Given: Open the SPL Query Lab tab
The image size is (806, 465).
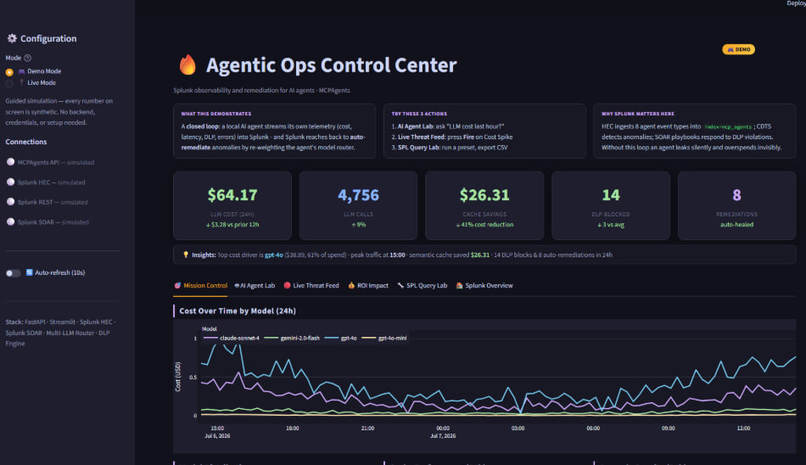Looking at the screenshot, I should pyautogui.click(x=422, y=285).
